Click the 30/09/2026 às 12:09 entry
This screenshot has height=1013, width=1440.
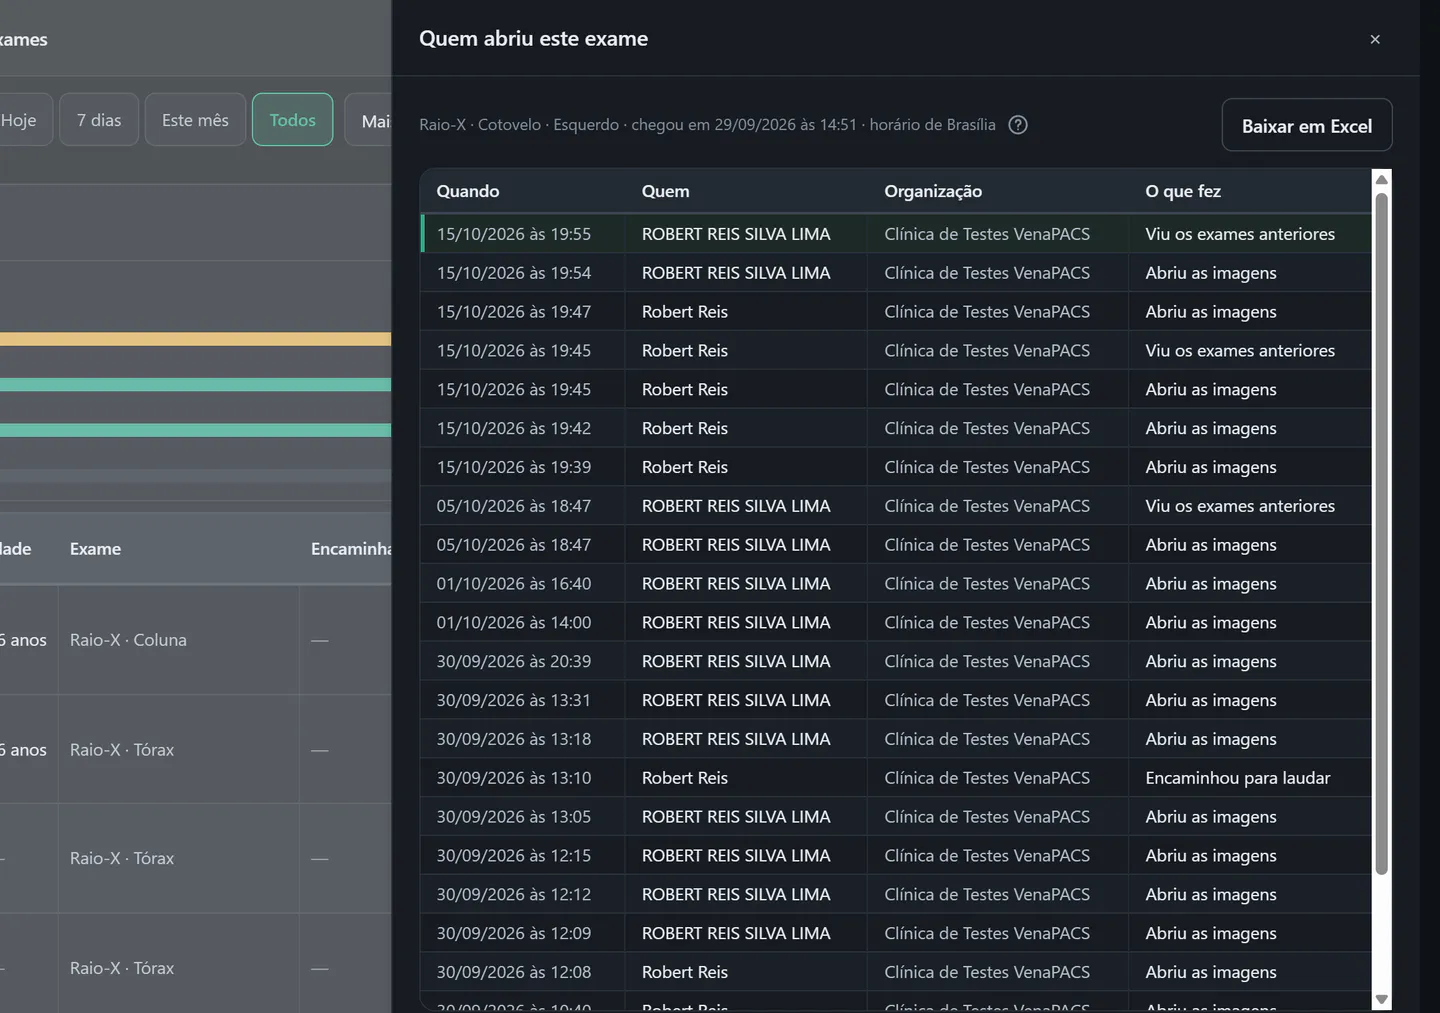(x=896, y=934)
